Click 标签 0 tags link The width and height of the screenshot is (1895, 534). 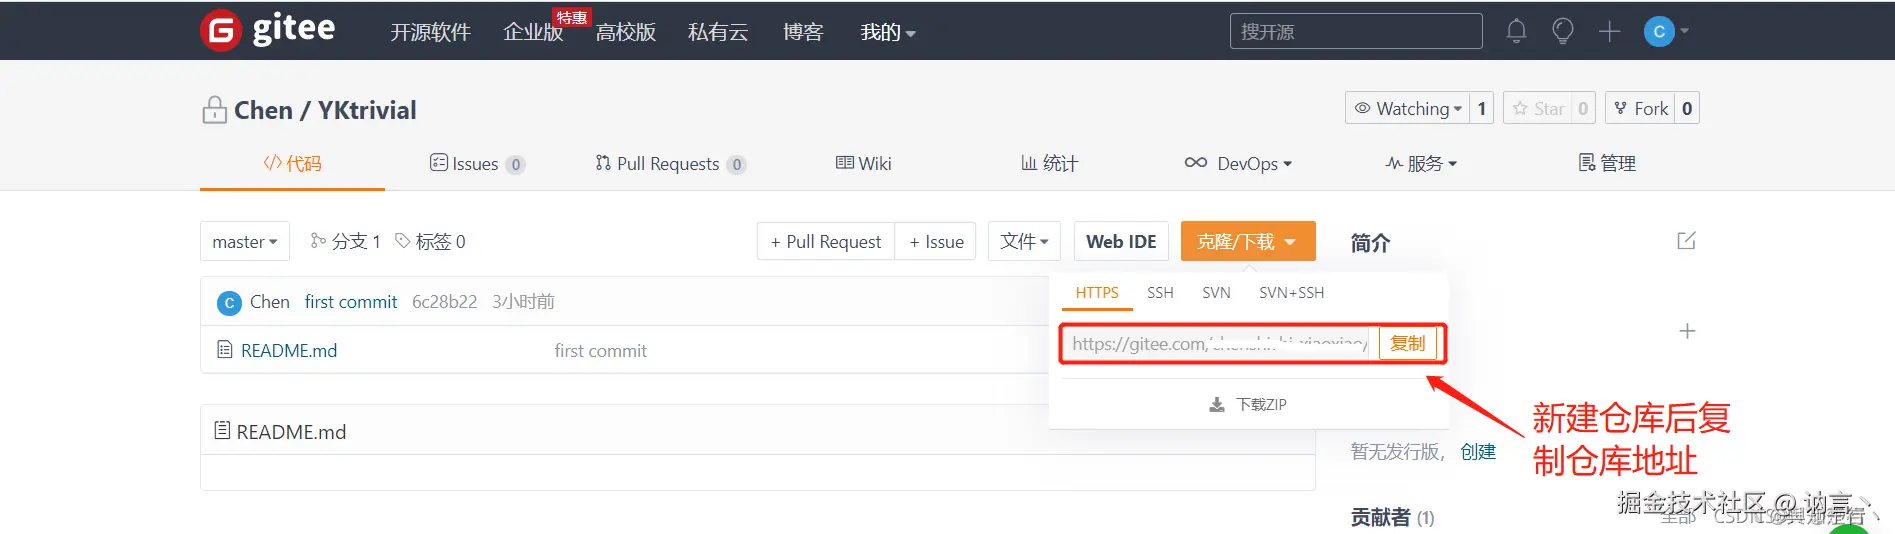430,241
